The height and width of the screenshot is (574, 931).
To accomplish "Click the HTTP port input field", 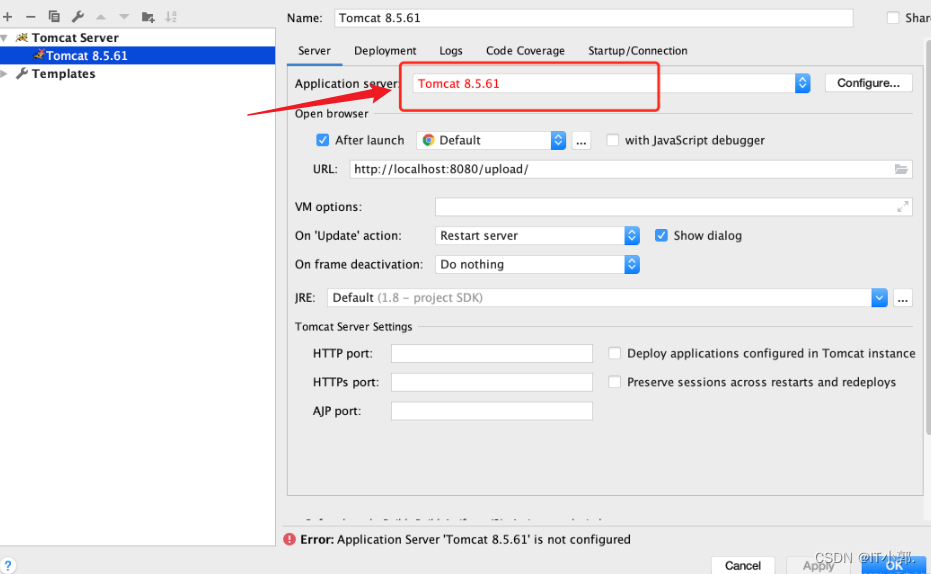I will click(x=492, y=353).
